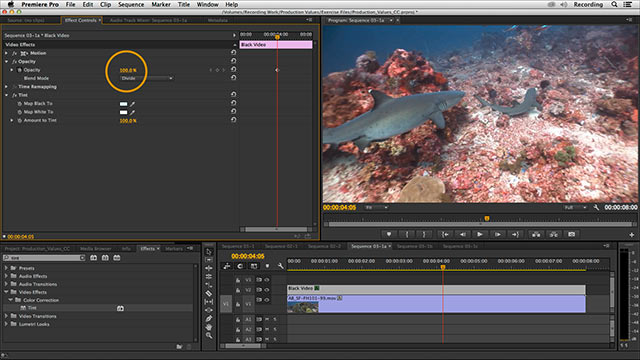Select the Rolling Edit tool
This screenshot has height=360, width=640.
(x=209, y=276)
